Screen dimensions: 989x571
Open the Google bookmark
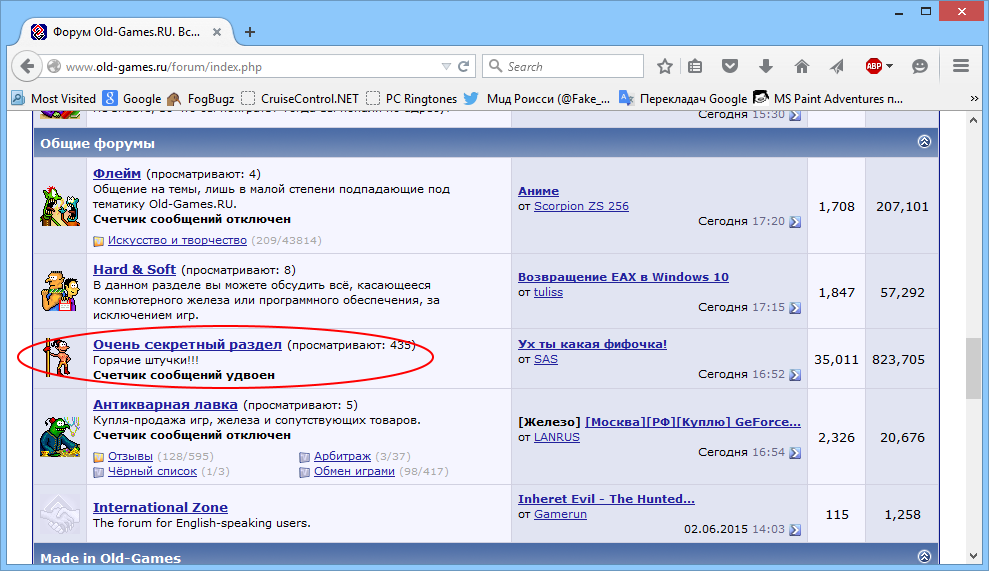(132, 98)
